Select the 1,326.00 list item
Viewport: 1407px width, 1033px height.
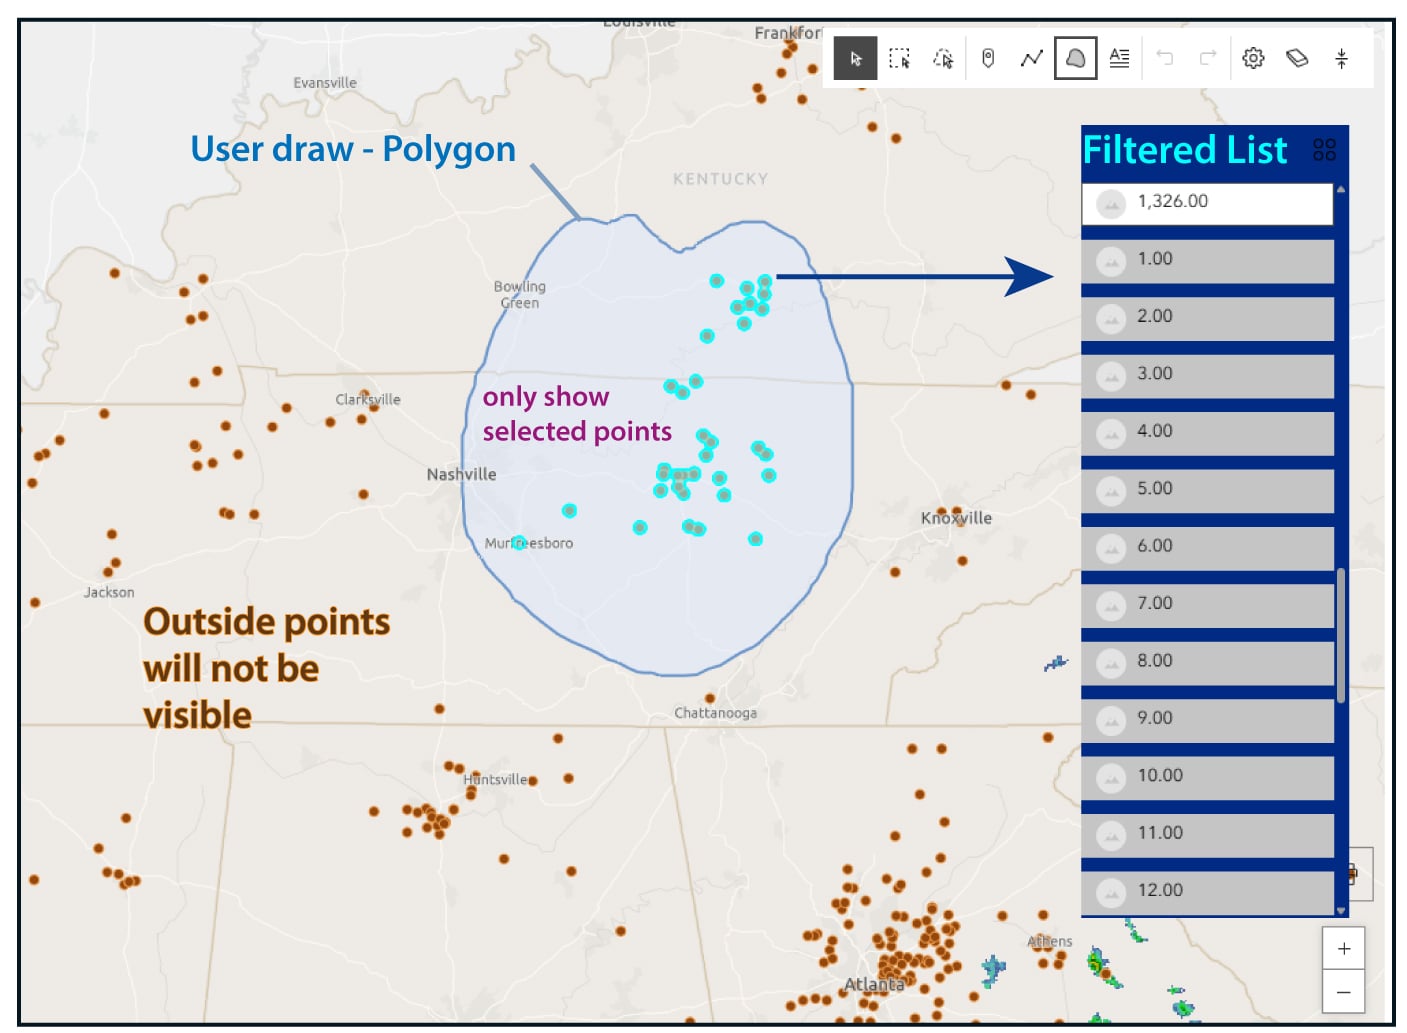click(x=1207, y=203)
